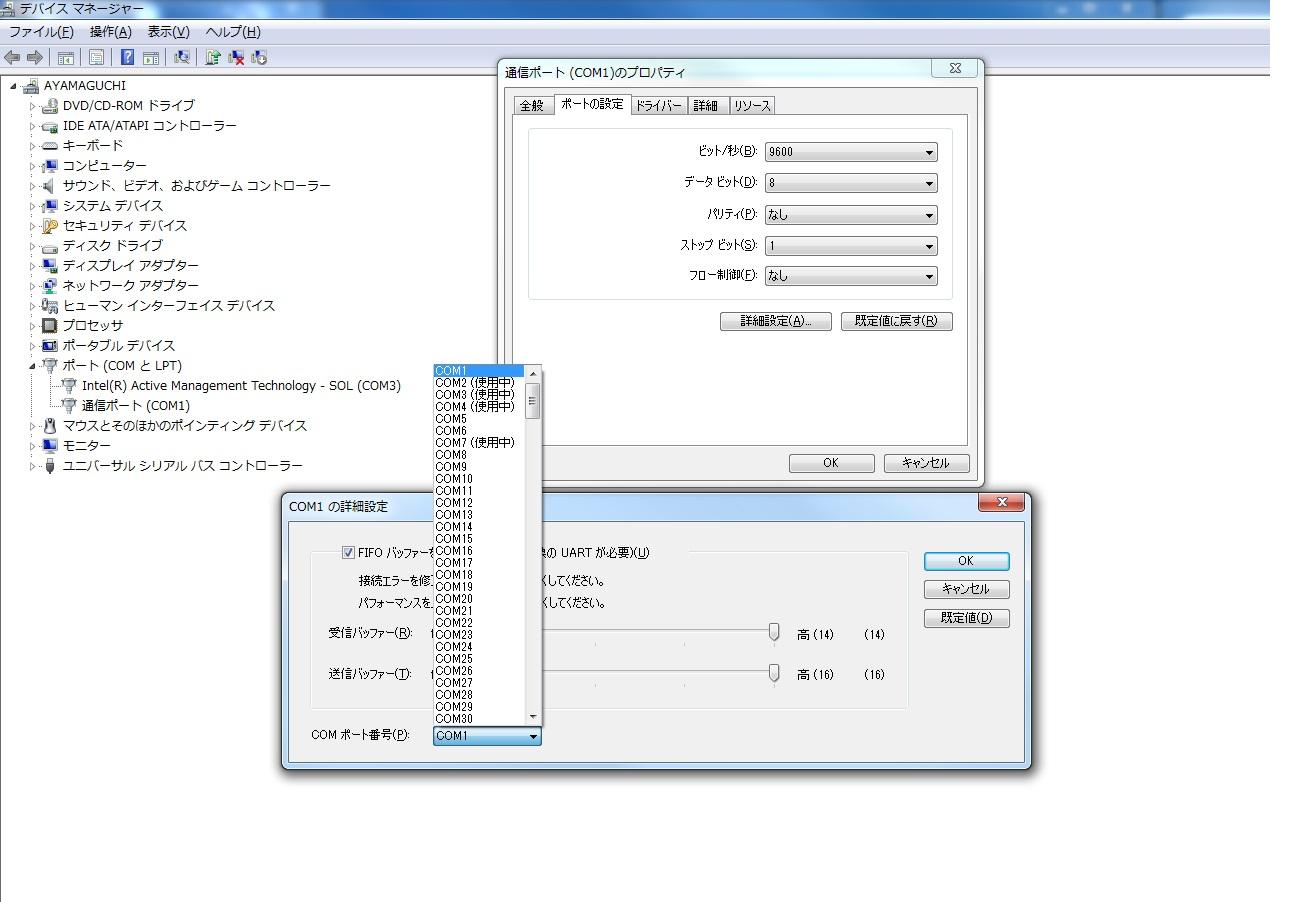Click the Back arrow in Device Manager toolbar

(12, 58)
